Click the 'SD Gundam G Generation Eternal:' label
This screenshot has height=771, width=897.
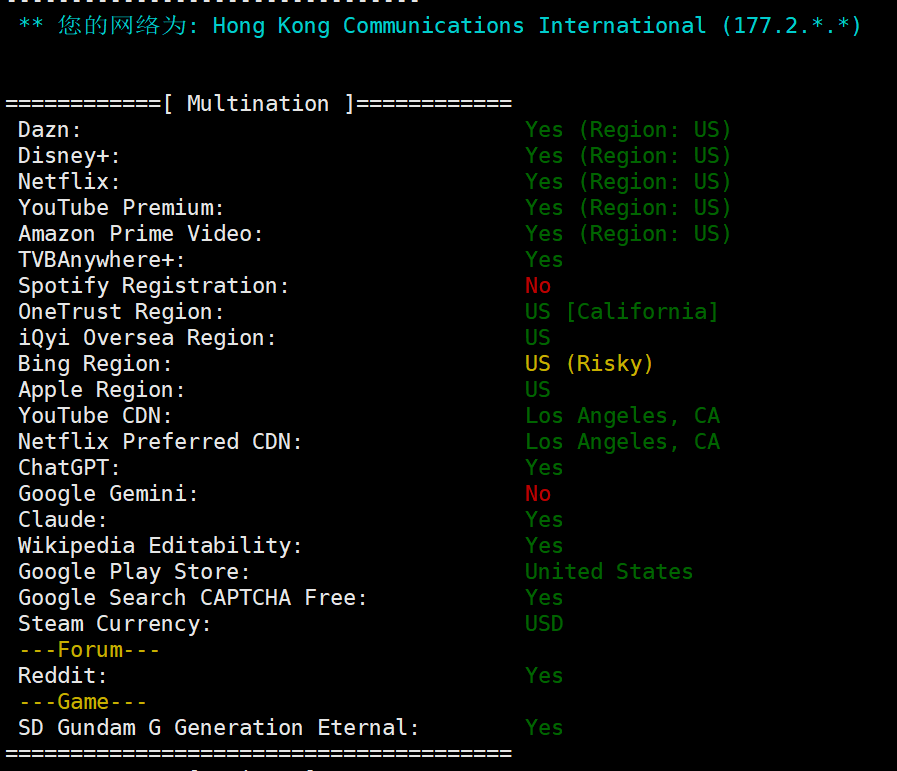pos(219,728)
